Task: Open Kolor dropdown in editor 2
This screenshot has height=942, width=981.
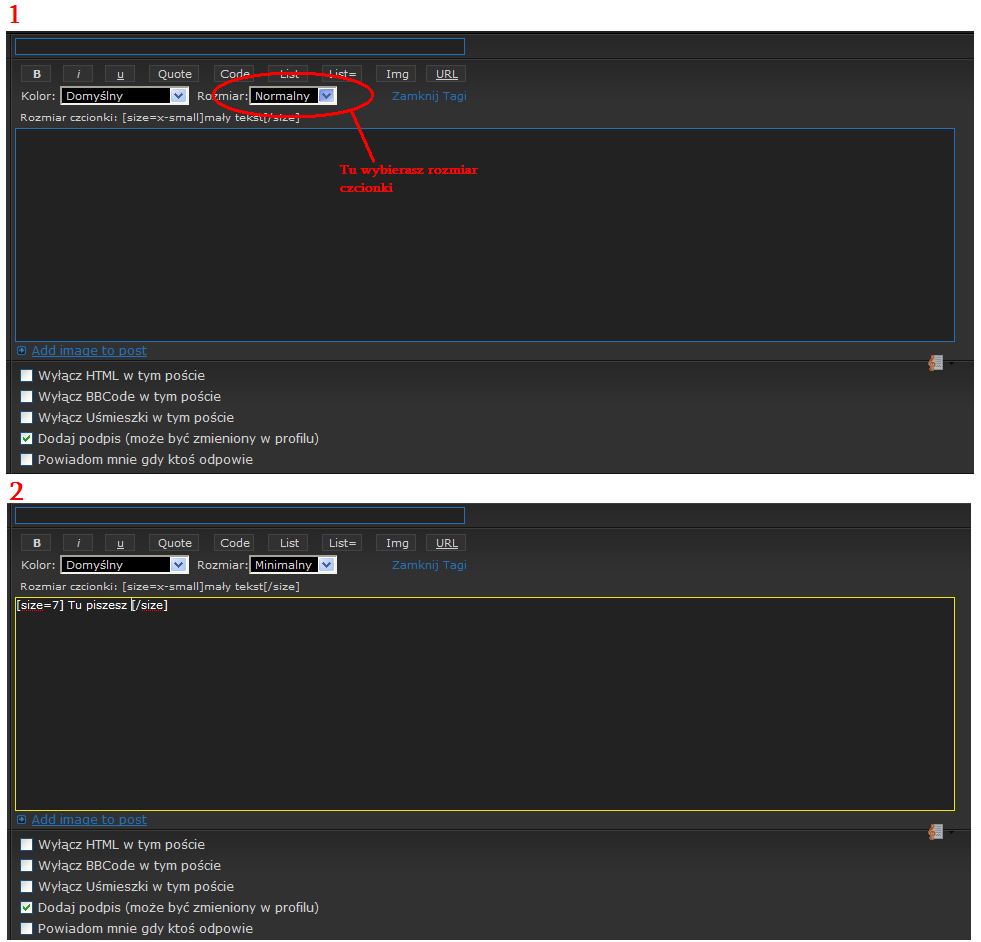Action: pos(124,565)
